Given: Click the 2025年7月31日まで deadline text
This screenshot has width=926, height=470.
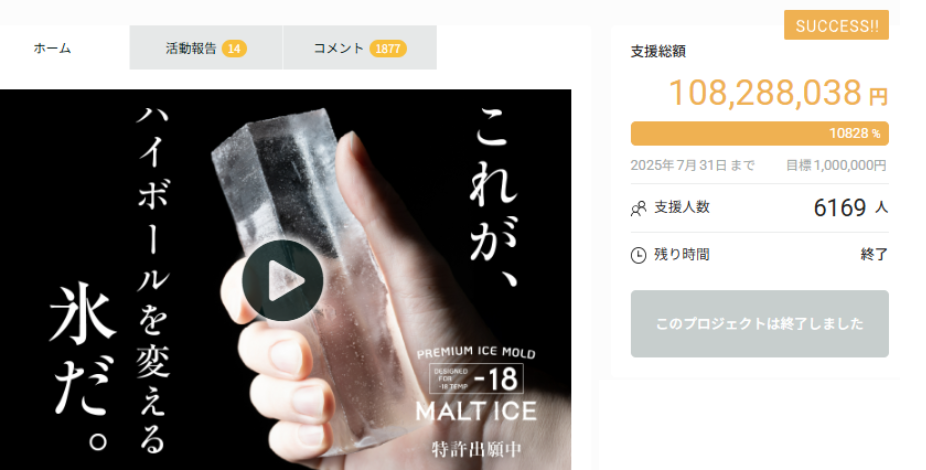Looking at the screenshot, I should (x=693, y=165).
